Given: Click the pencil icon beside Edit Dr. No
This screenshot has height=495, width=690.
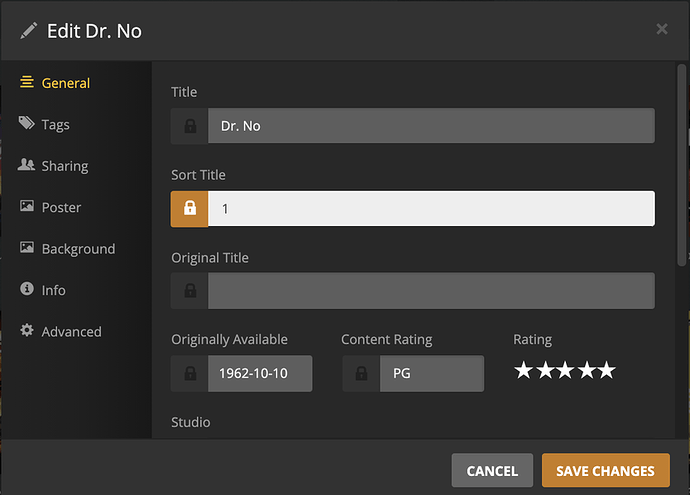Looking at the screenshot, I should pyautogui.click(x=29, y=31).
